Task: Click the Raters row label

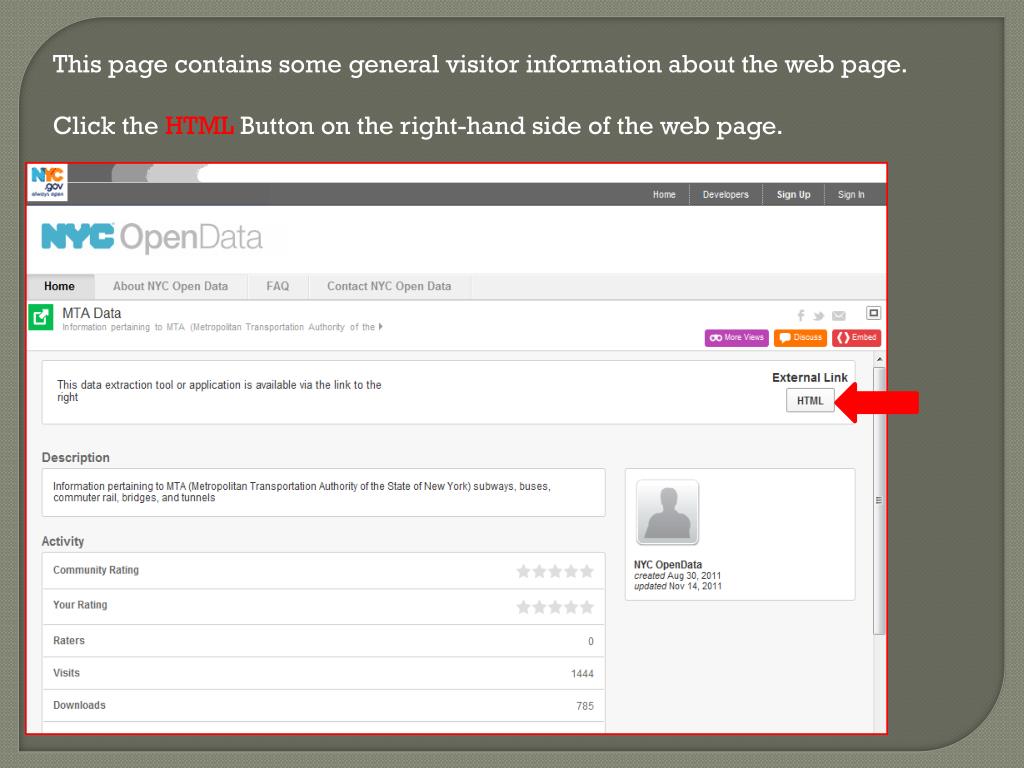Action: point(69,641)
